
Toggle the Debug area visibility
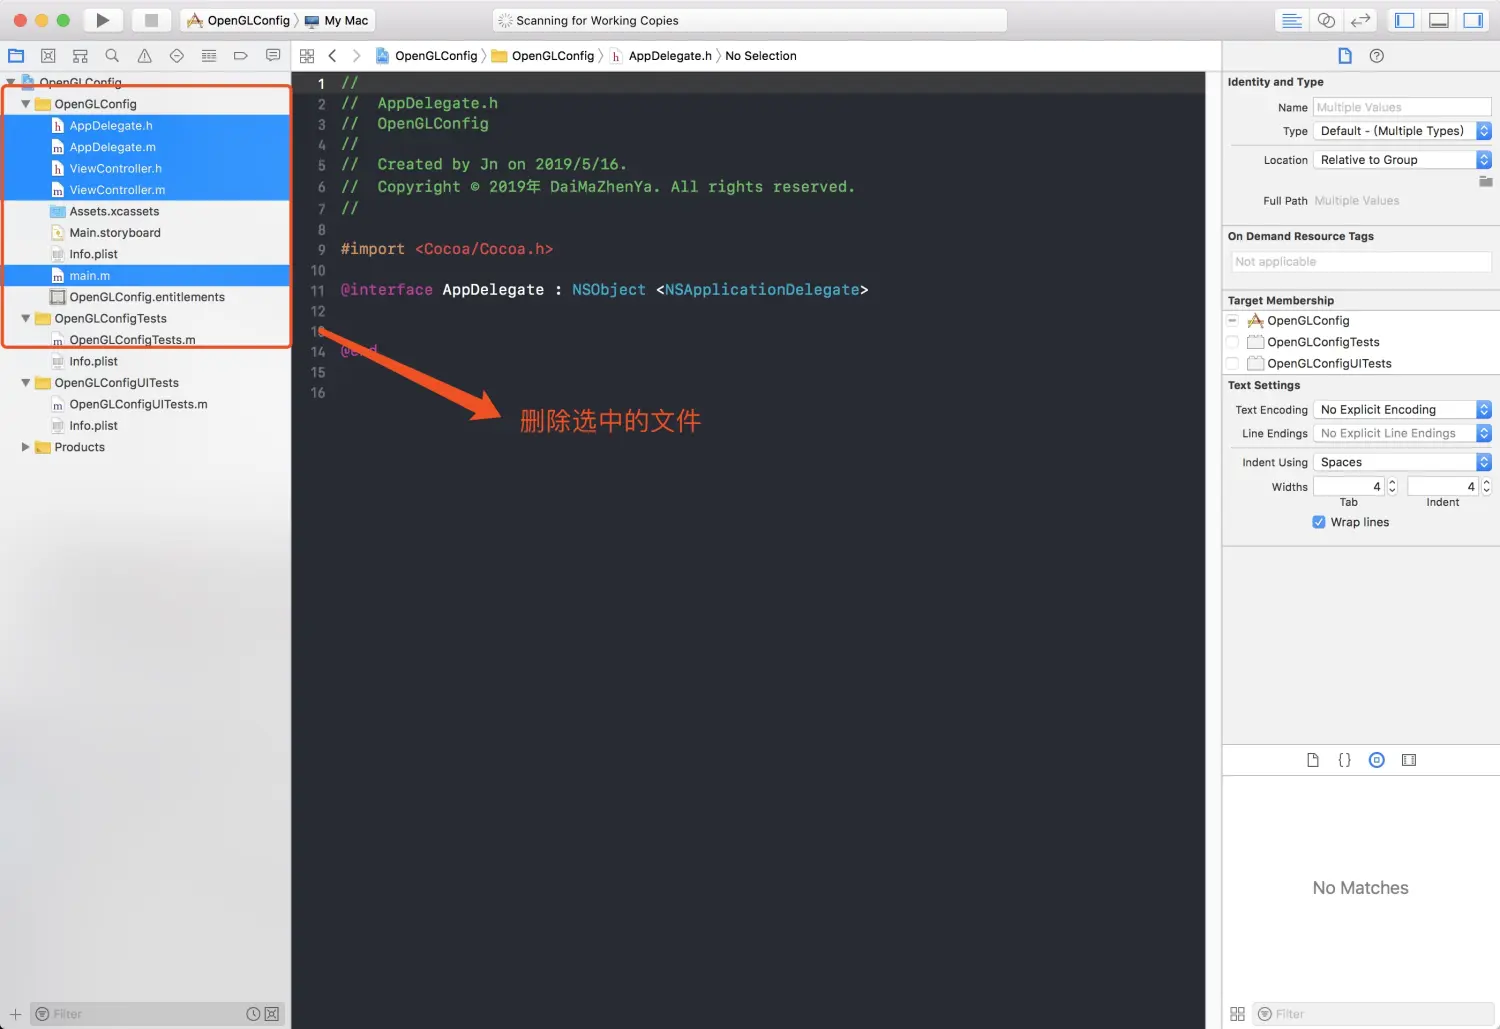tap(1439, 20)
